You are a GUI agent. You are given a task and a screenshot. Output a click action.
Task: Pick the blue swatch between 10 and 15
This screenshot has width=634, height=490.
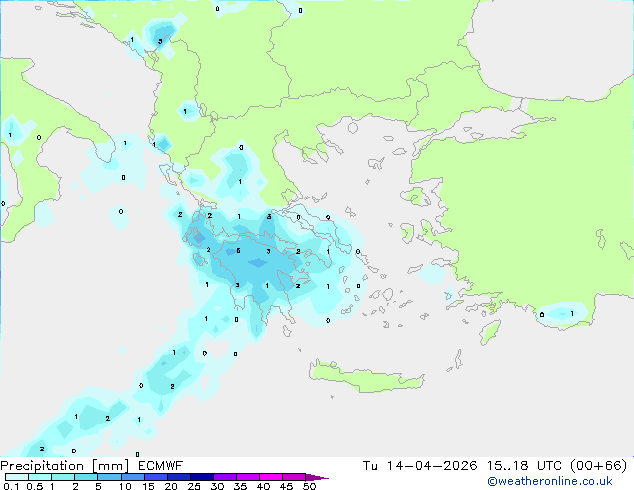click(x=133, y=477)
